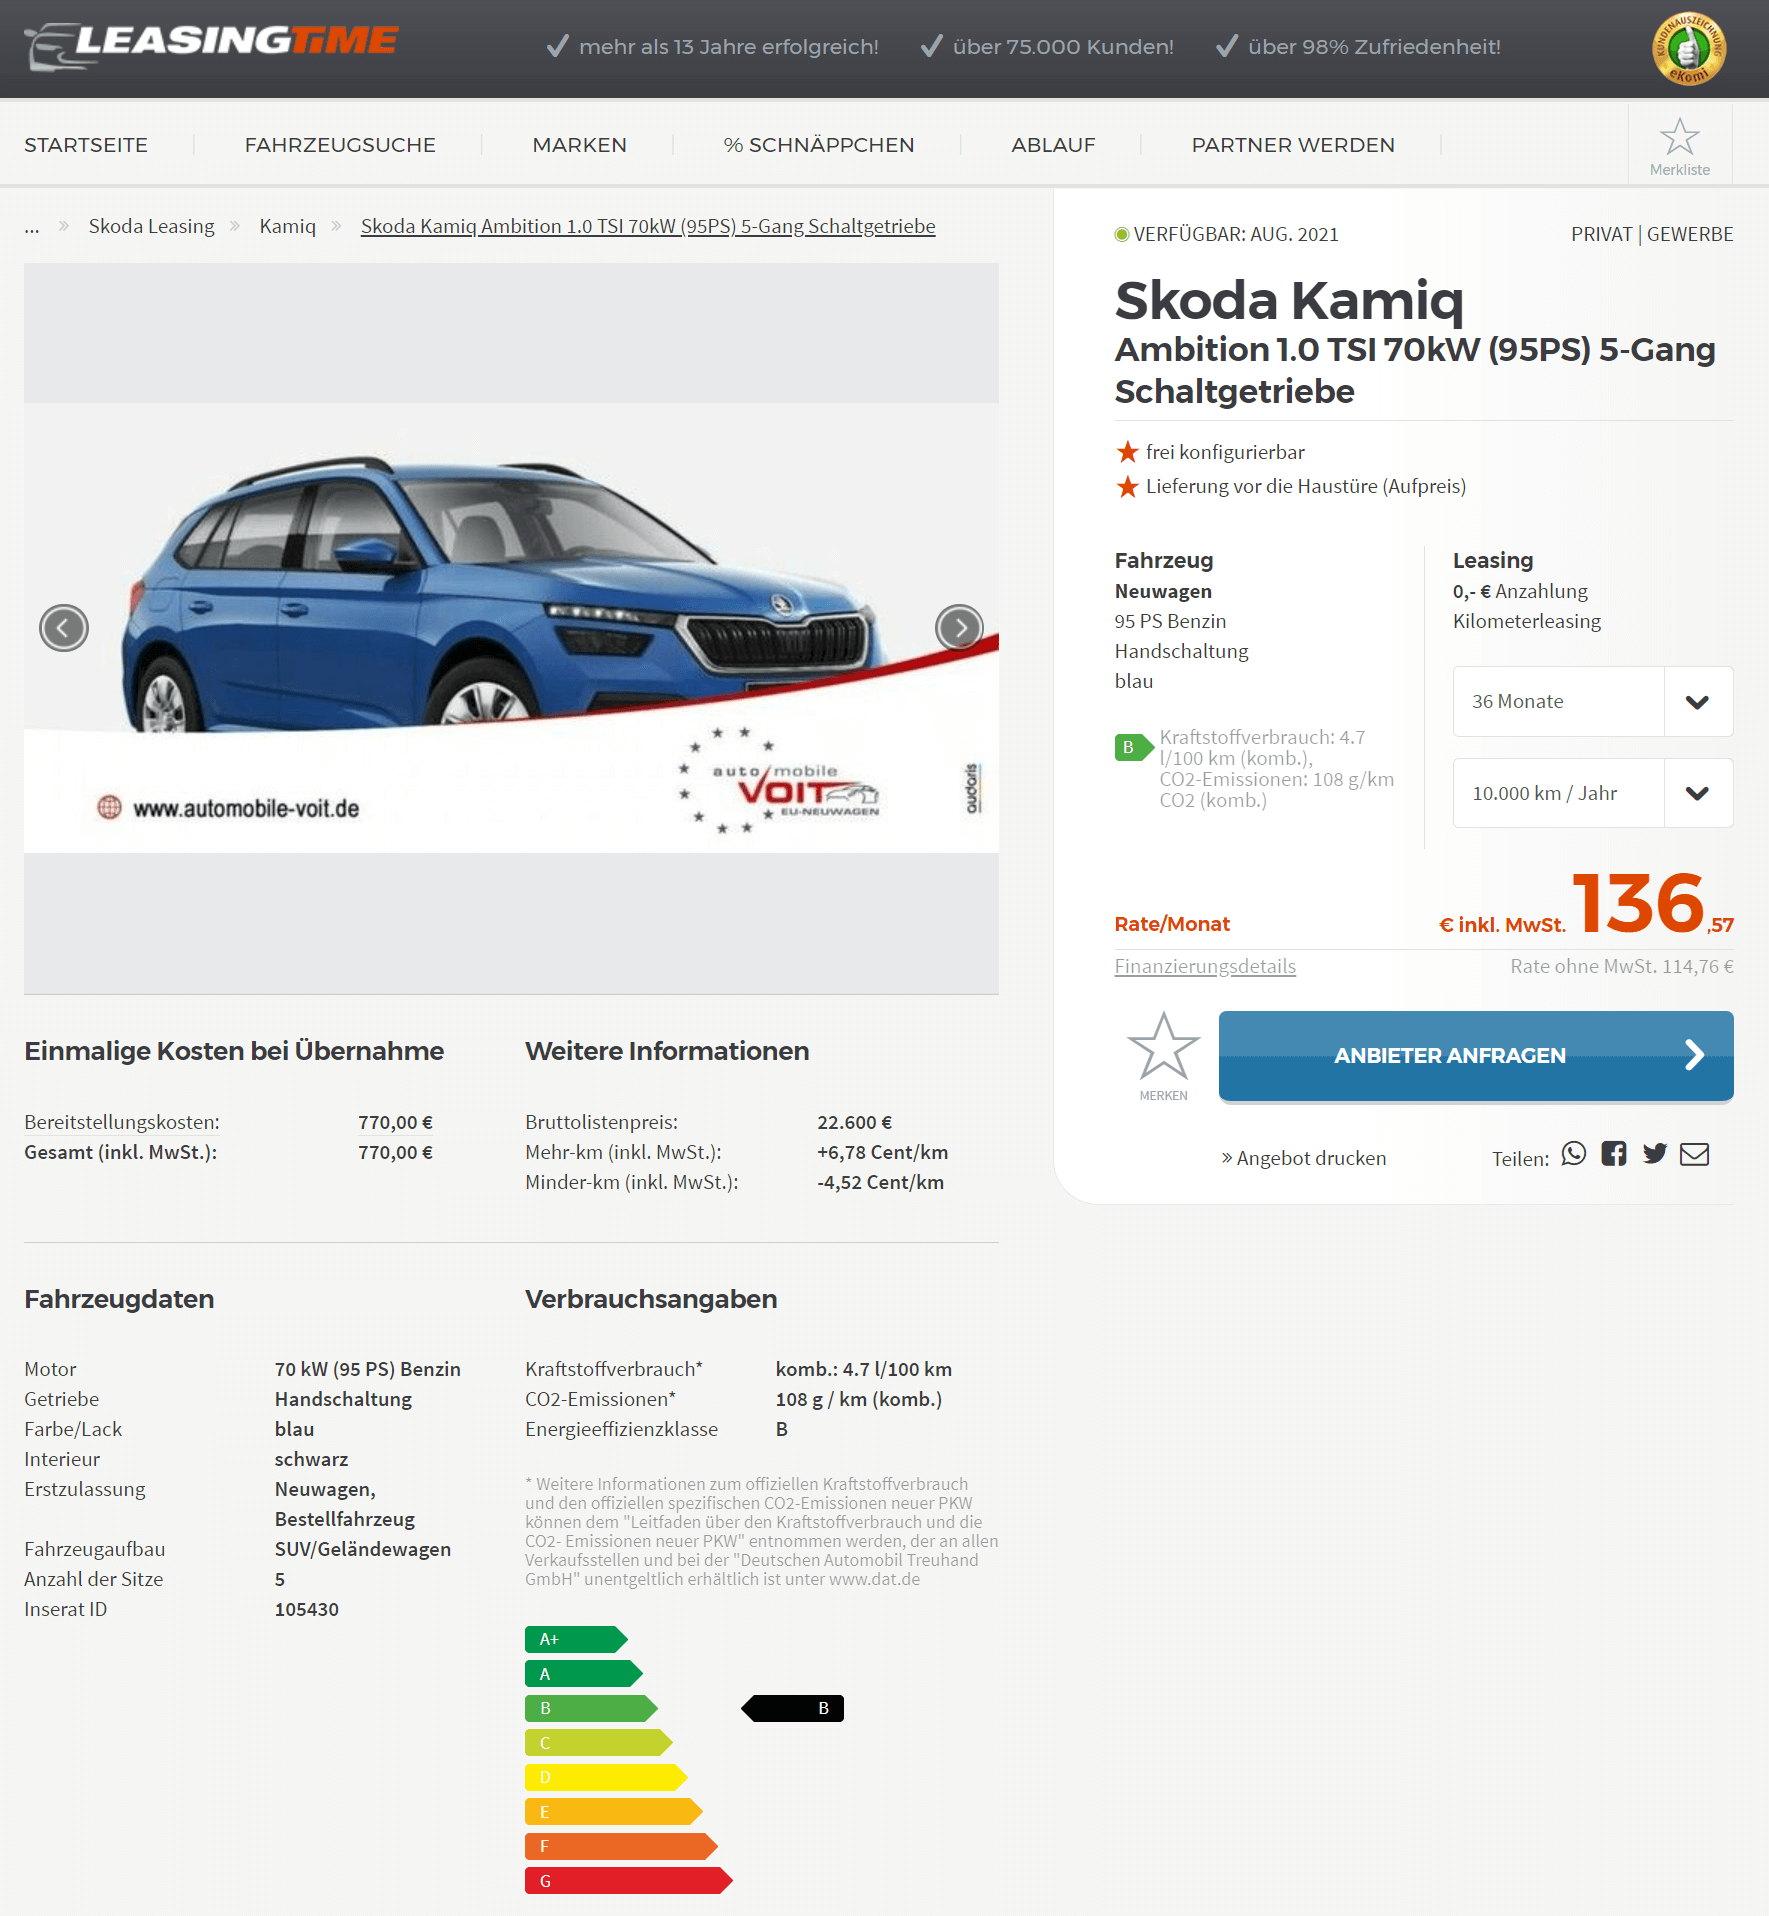Open Fahrzeugsuche menu item

340,145
